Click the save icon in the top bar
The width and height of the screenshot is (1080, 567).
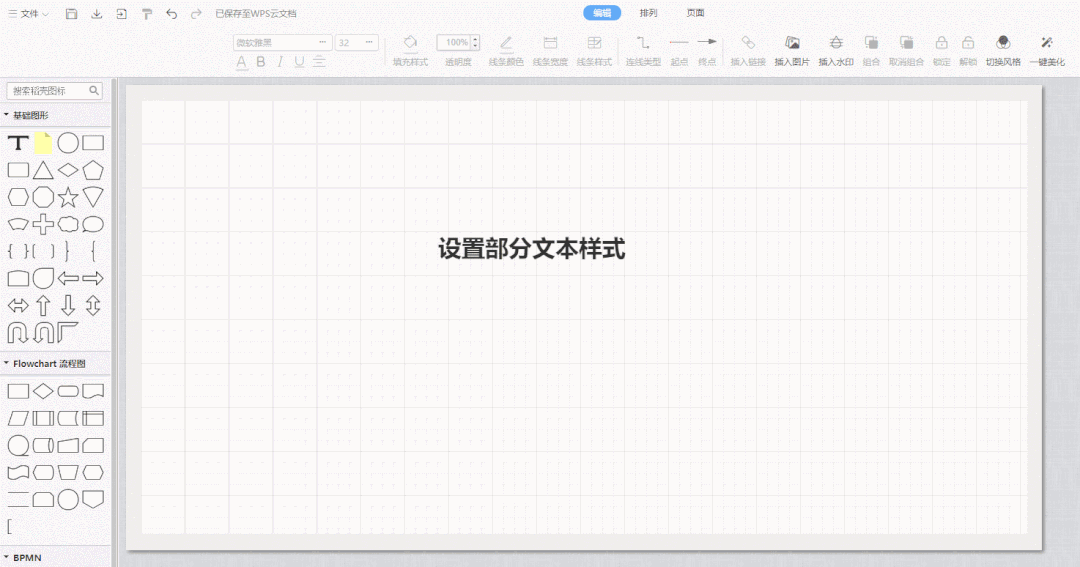(x=71, y=14)
